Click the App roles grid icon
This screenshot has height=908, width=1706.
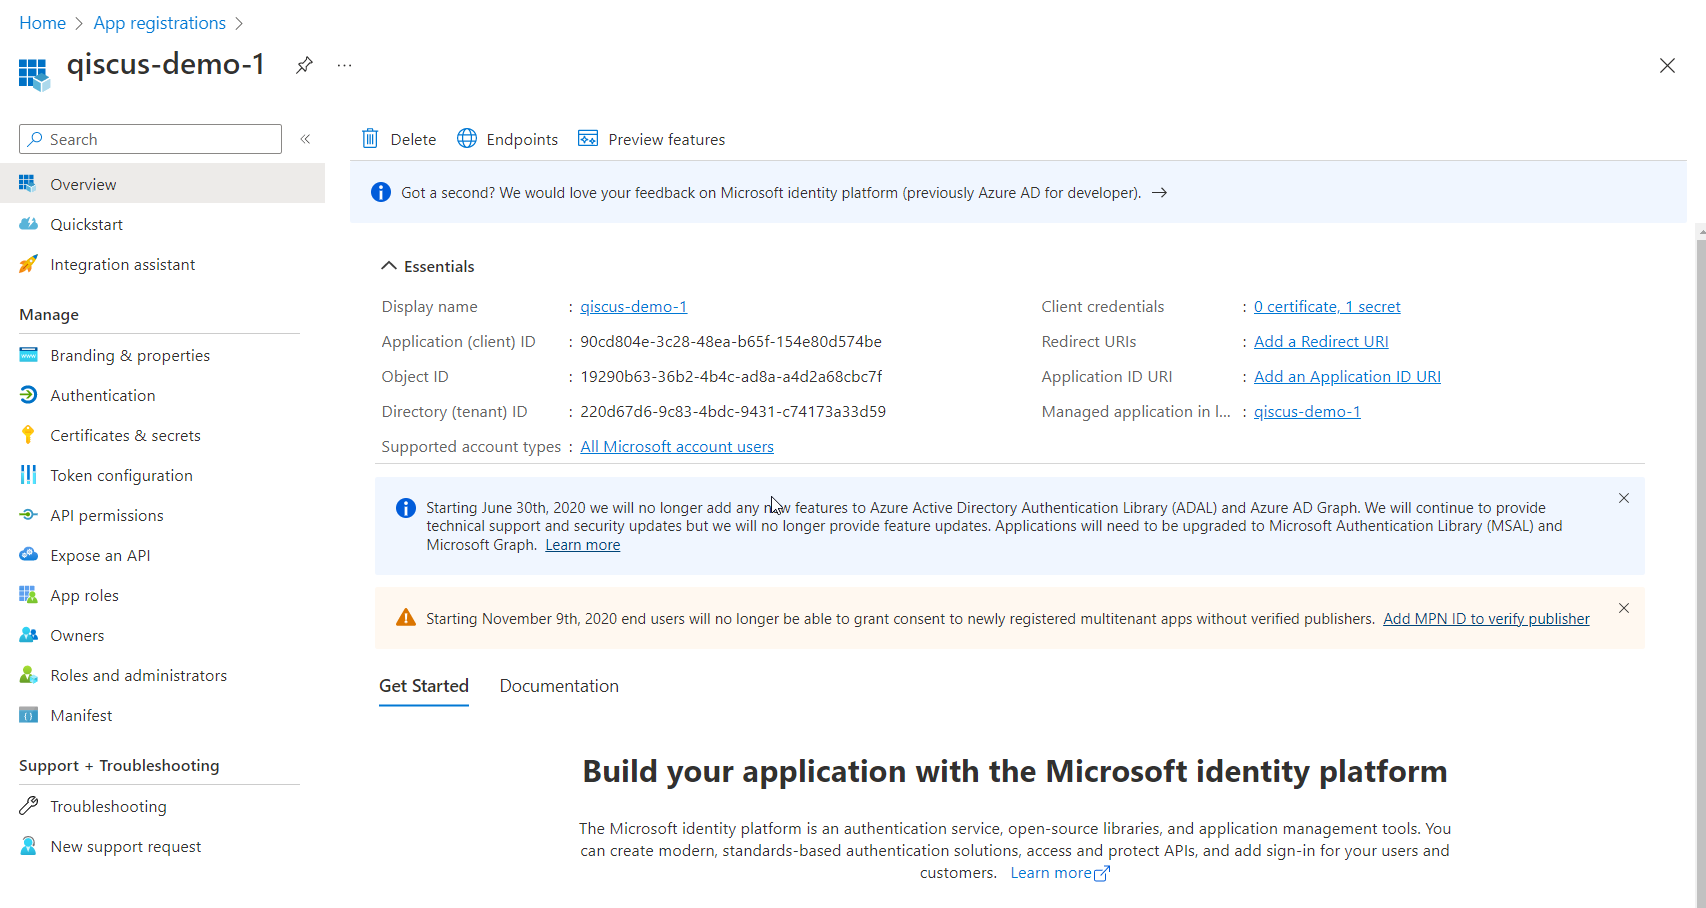[x=28, y=595]
